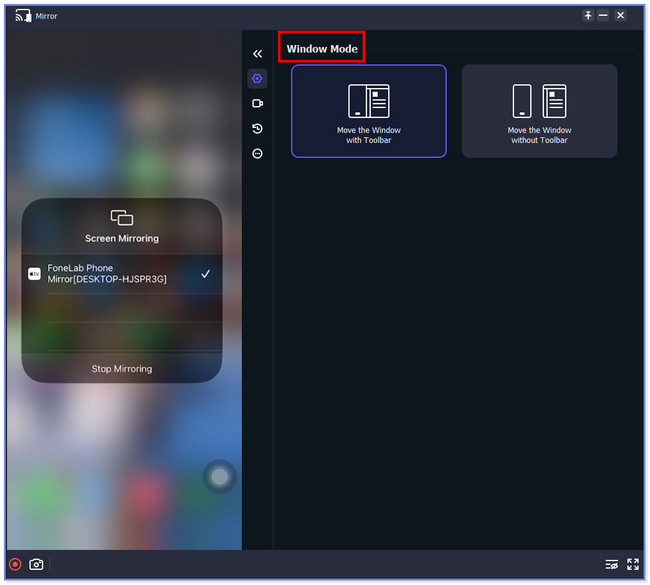Screen dimensions: 650x585
Task: Click the Window Mode heading
Action: point(321,48)
